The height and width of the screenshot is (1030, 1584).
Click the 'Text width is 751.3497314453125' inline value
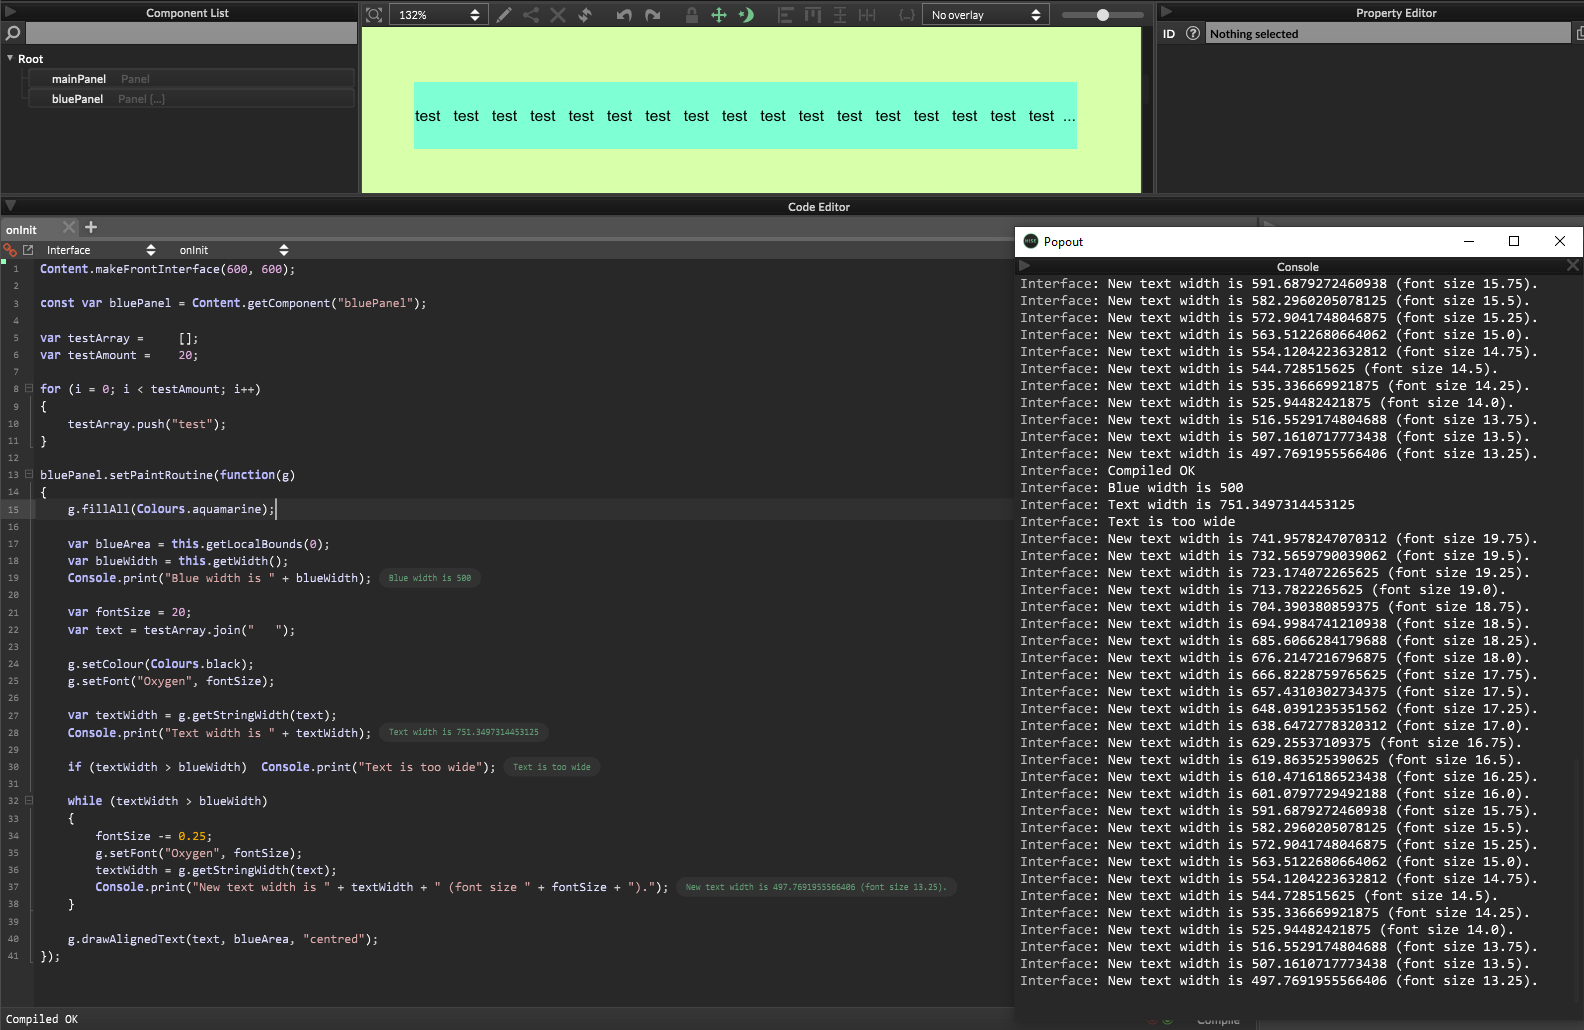pos(463,732)
